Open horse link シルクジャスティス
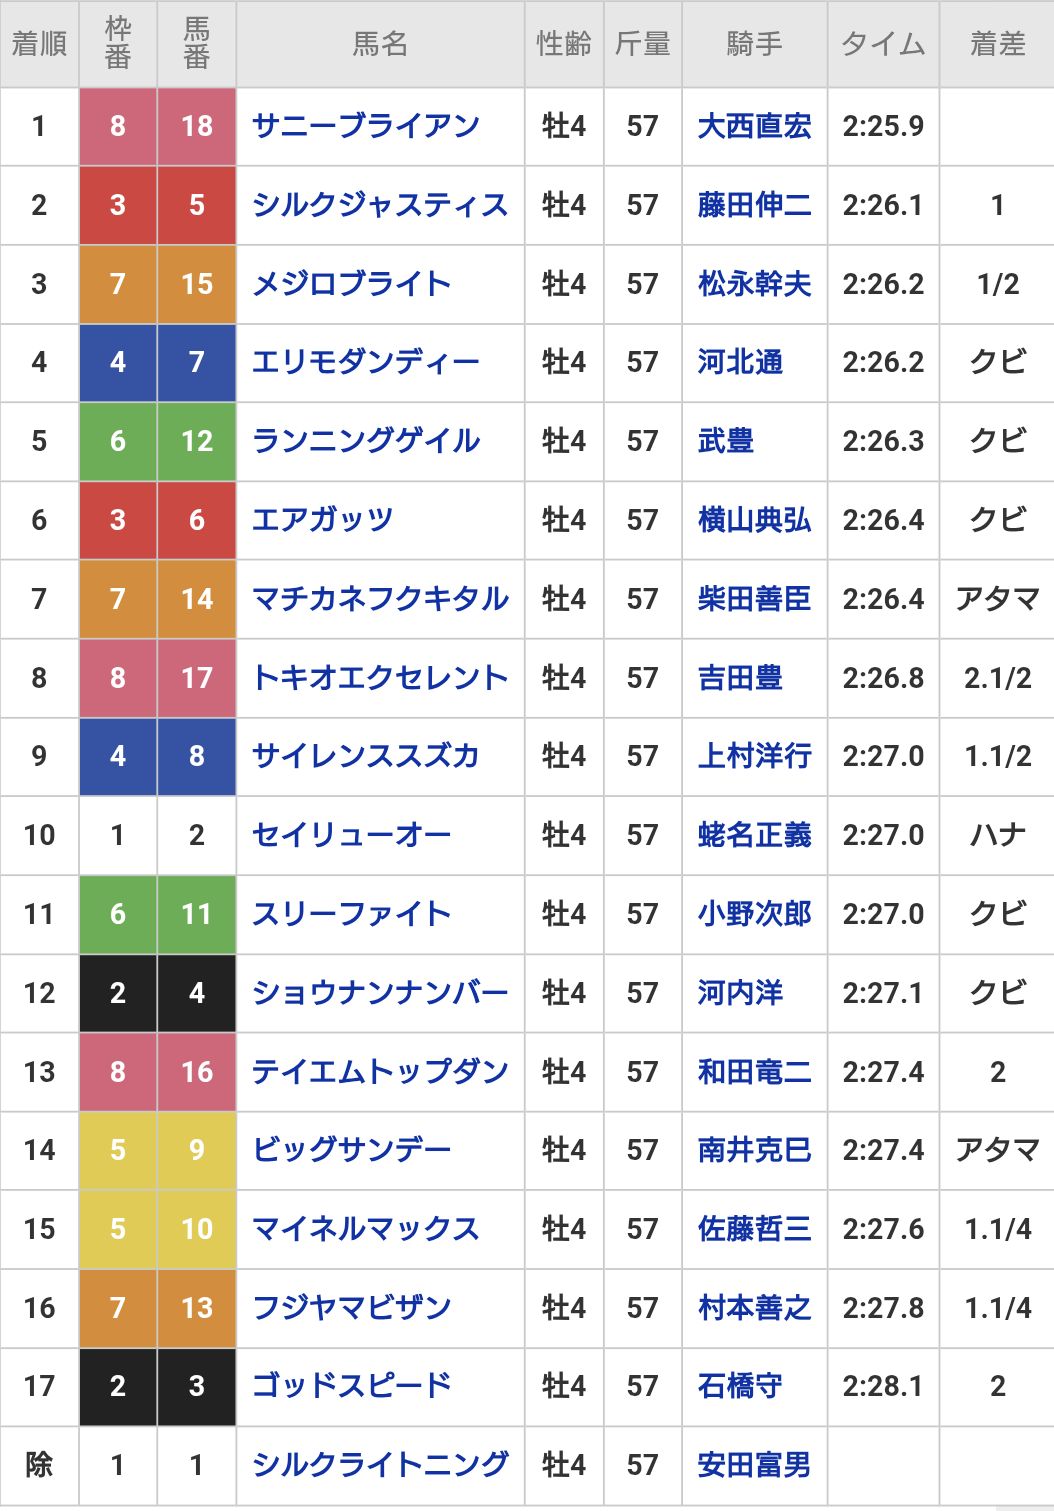 point(380,205)
